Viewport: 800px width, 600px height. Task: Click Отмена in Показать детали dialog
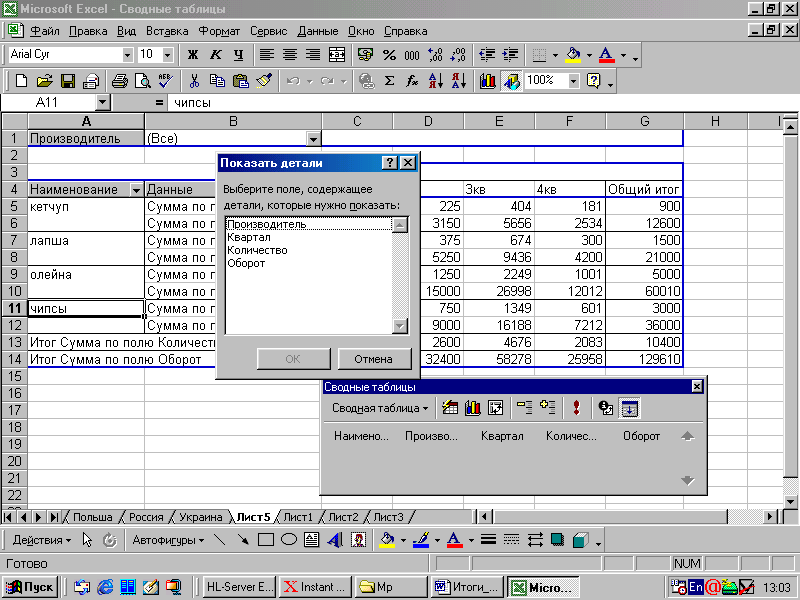coord(374,359)
